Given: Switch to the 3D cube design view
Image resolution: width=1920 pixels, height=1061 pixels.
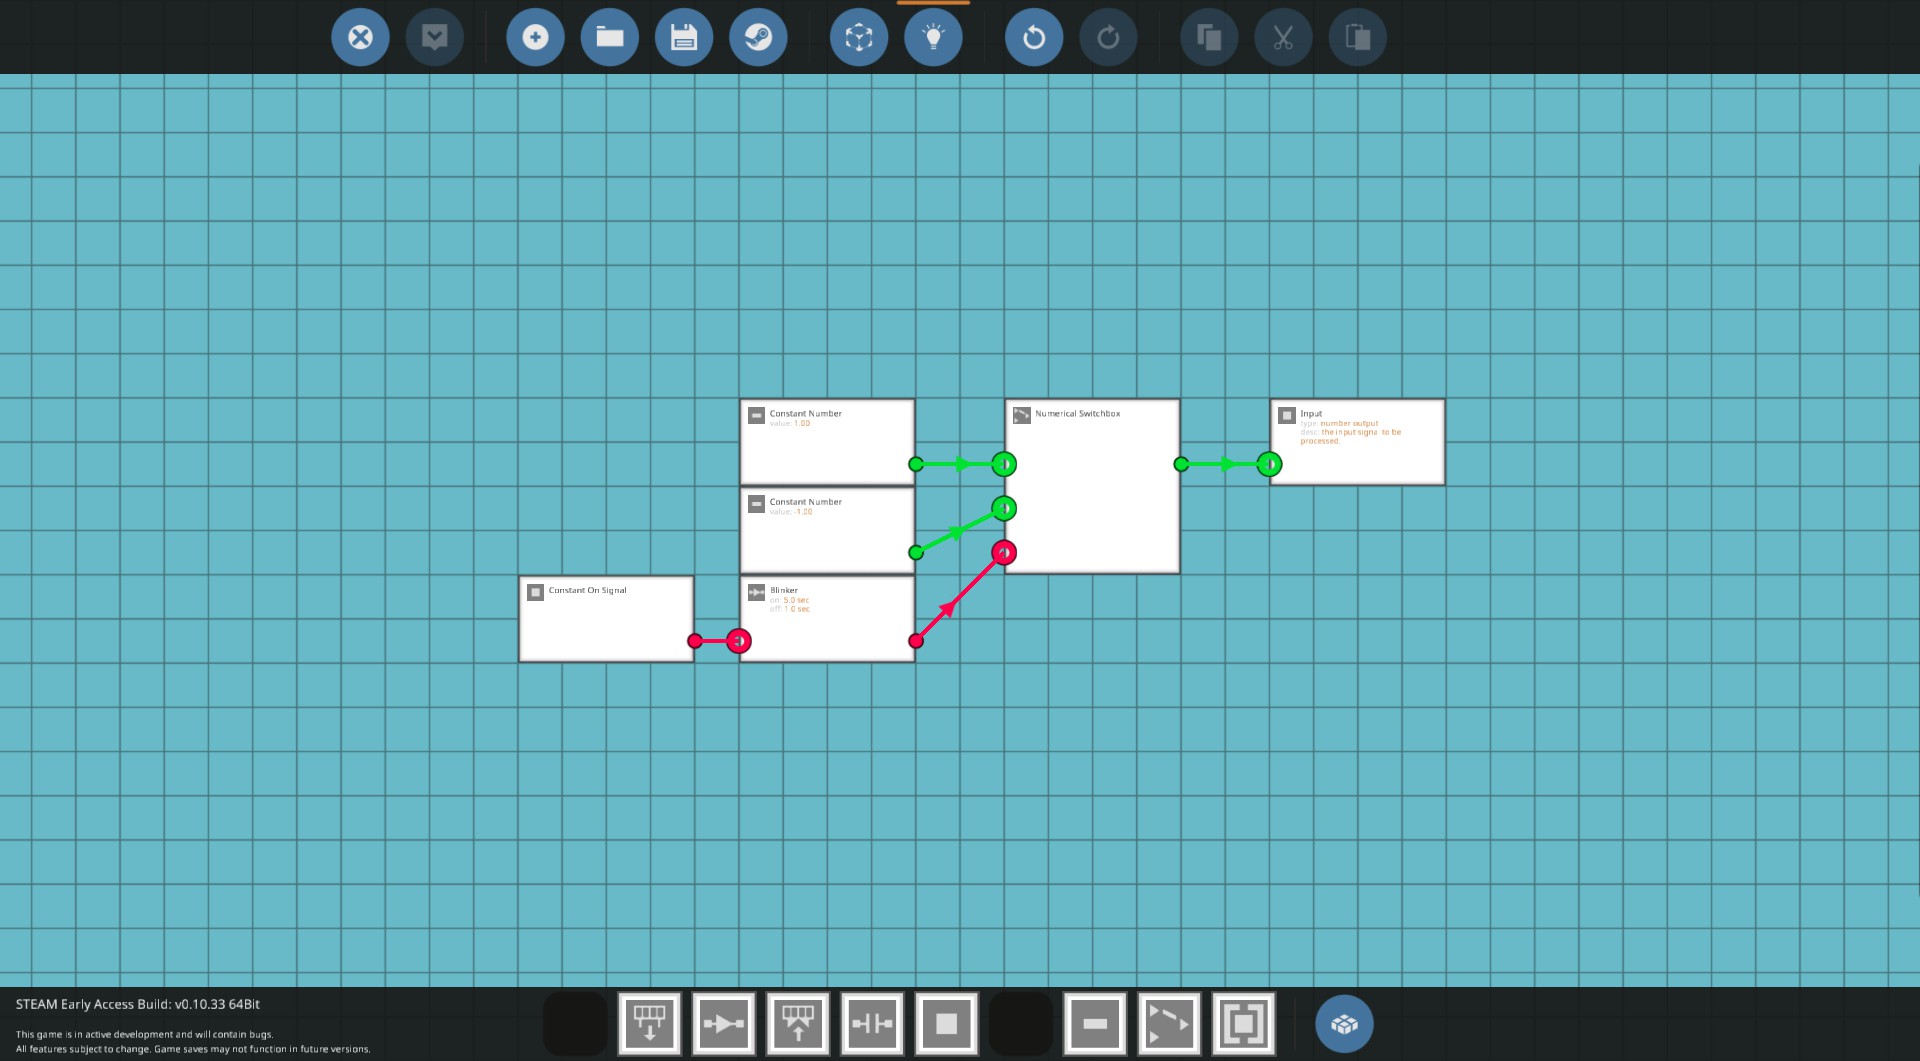Looking at the screenshot, I should pos(859,38).
